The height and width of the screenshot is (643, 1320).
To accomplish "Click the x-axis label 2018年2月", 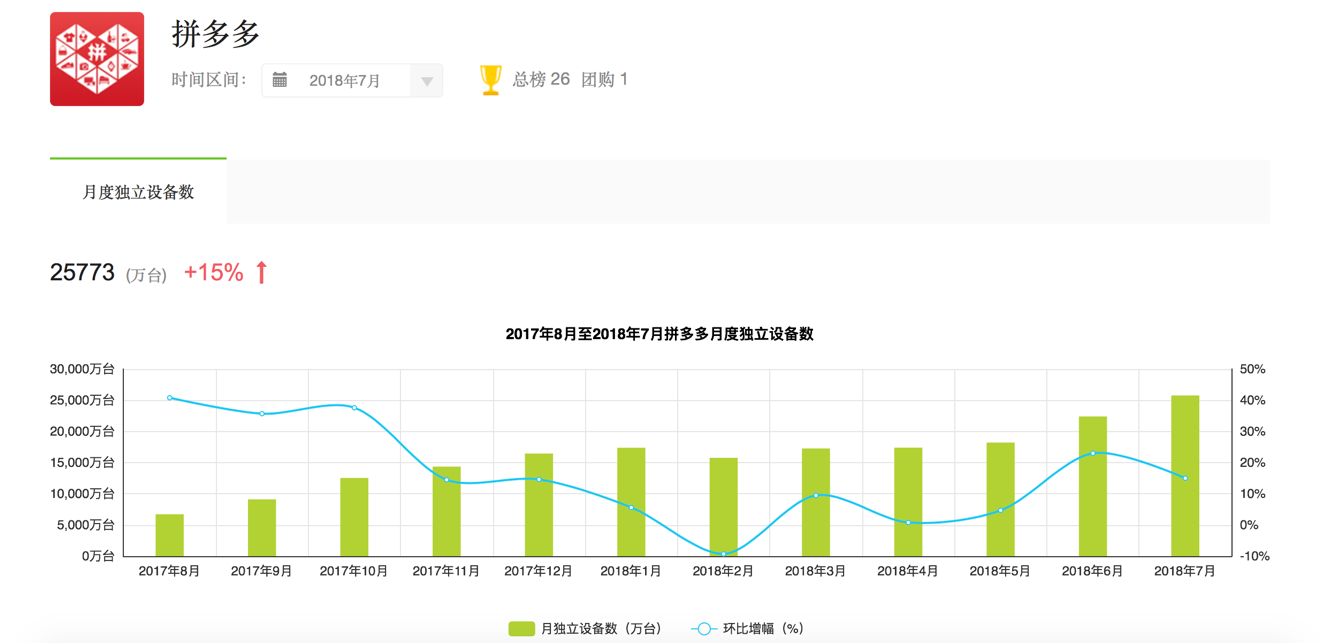I will [724, 571].
